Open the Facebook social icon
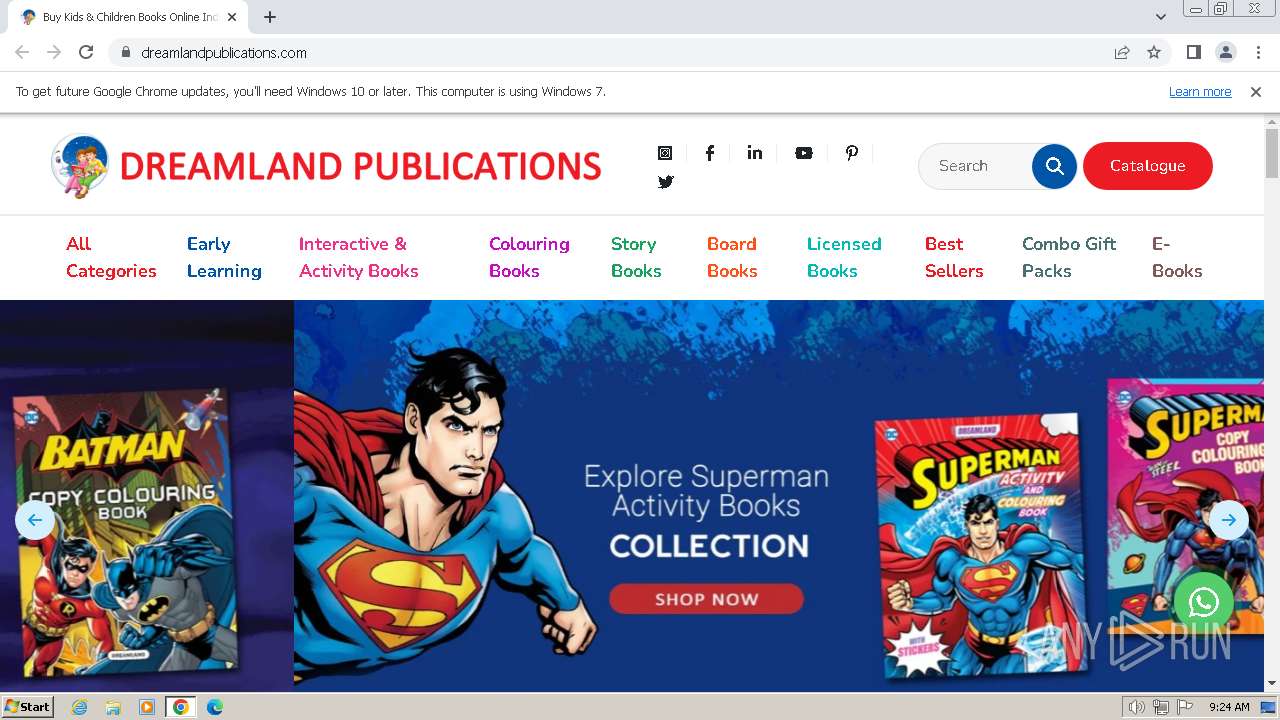The image size is (1280, 720). (x=710, y=153)
